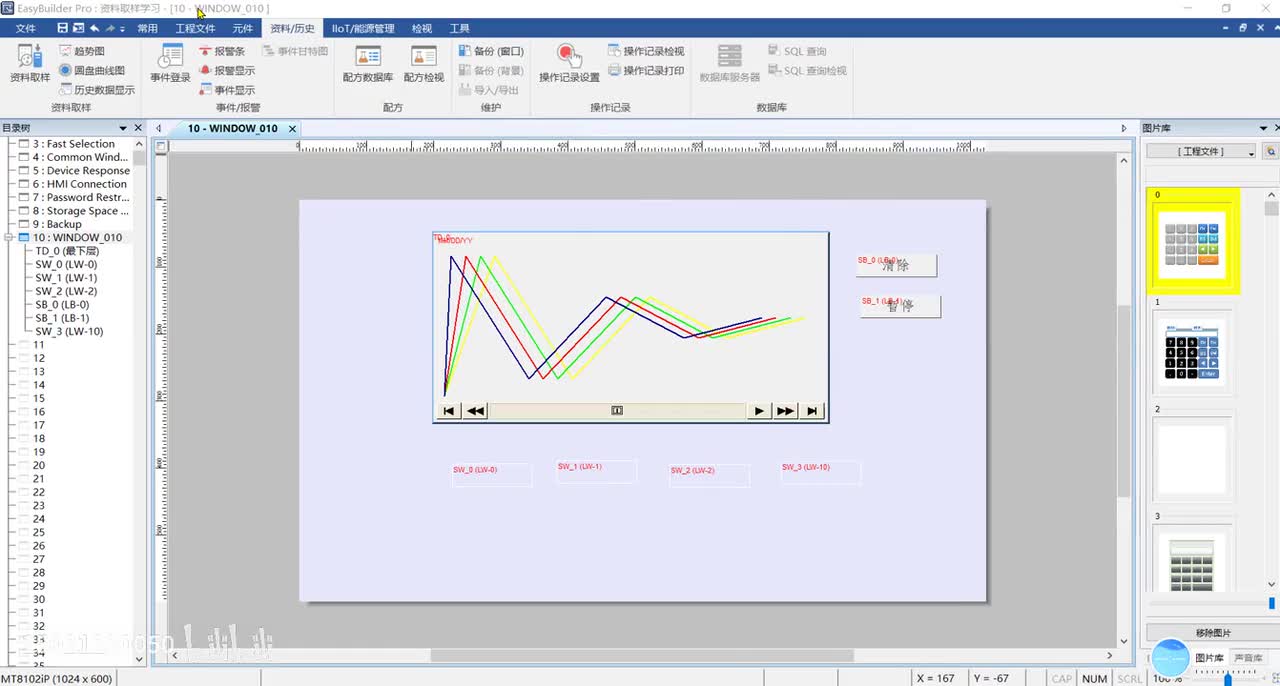The width and height of the screenshot is (1280, 686).
Task: Switch to the 检视 ribbon tab
Action: click(422, 28)
